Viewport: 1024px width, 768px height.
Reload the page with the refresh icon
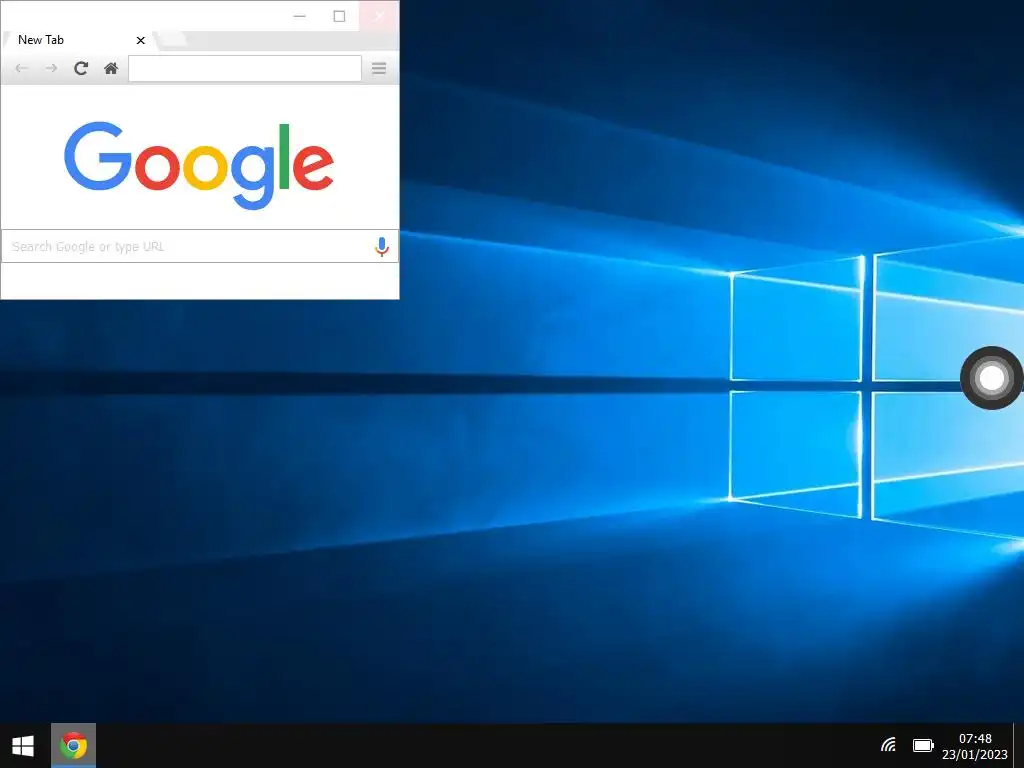point(81,69)
